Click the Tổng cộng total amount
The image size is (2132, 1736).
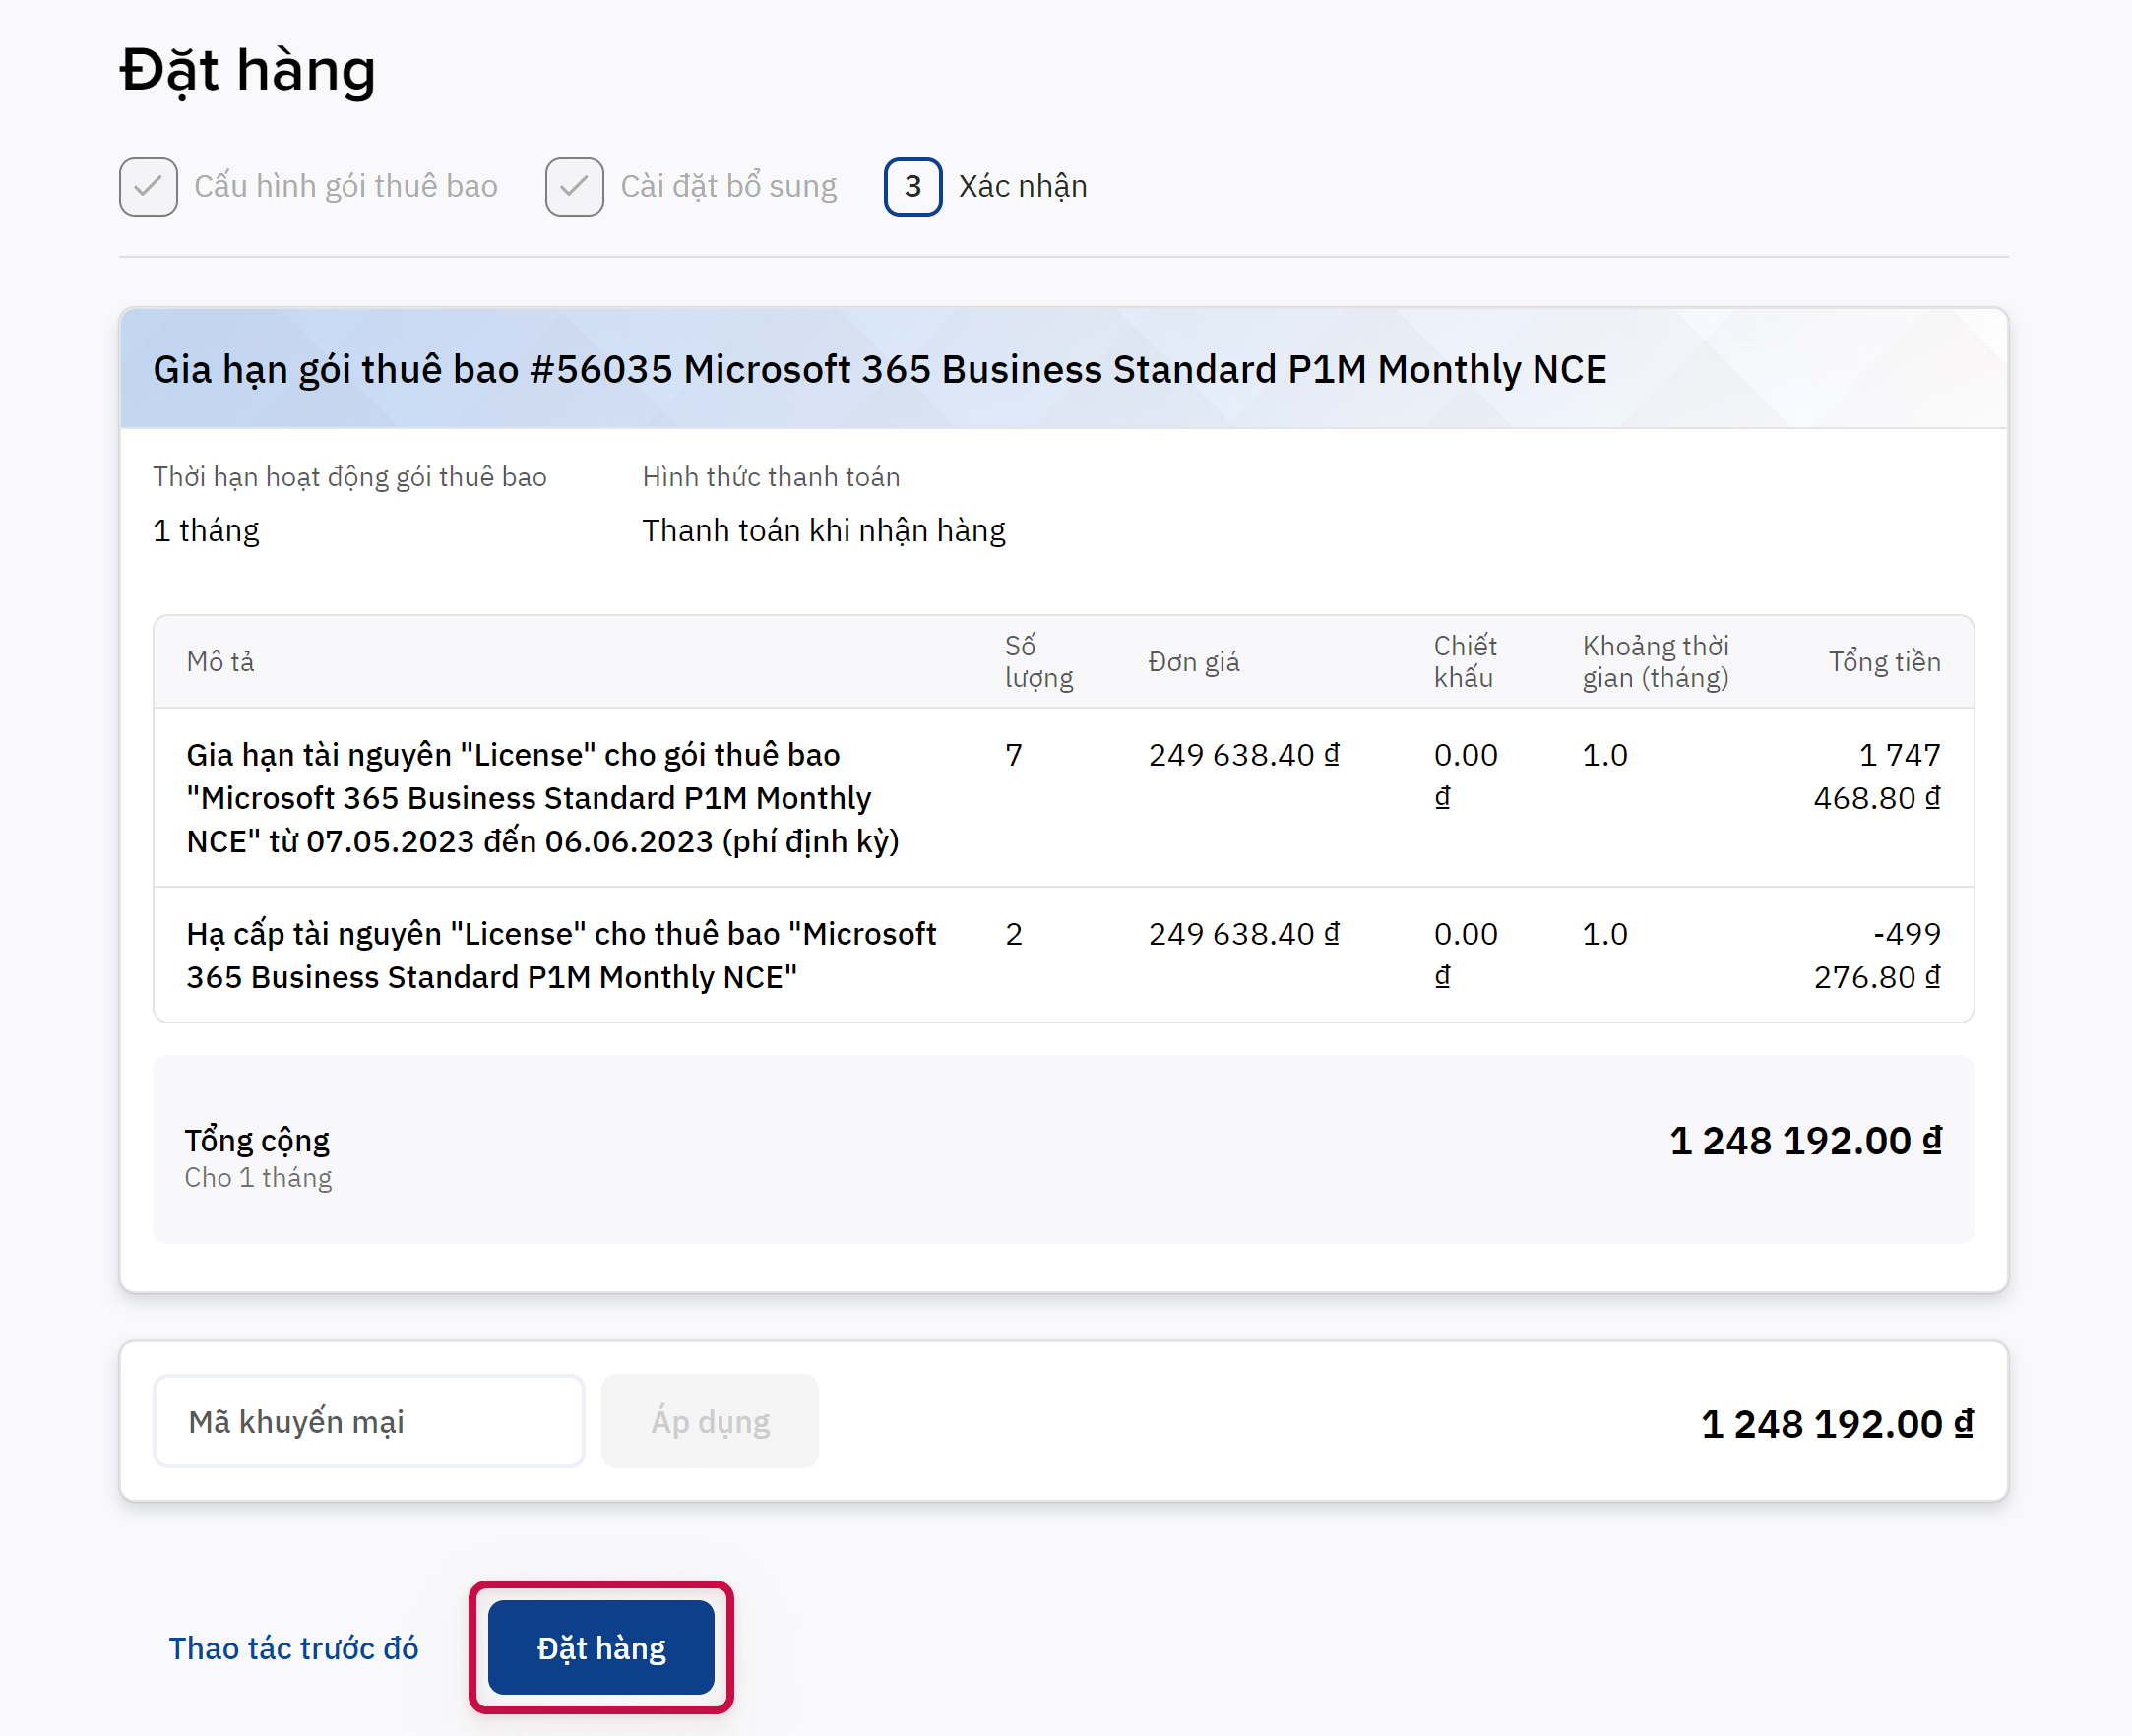tap(1805, 1140)
